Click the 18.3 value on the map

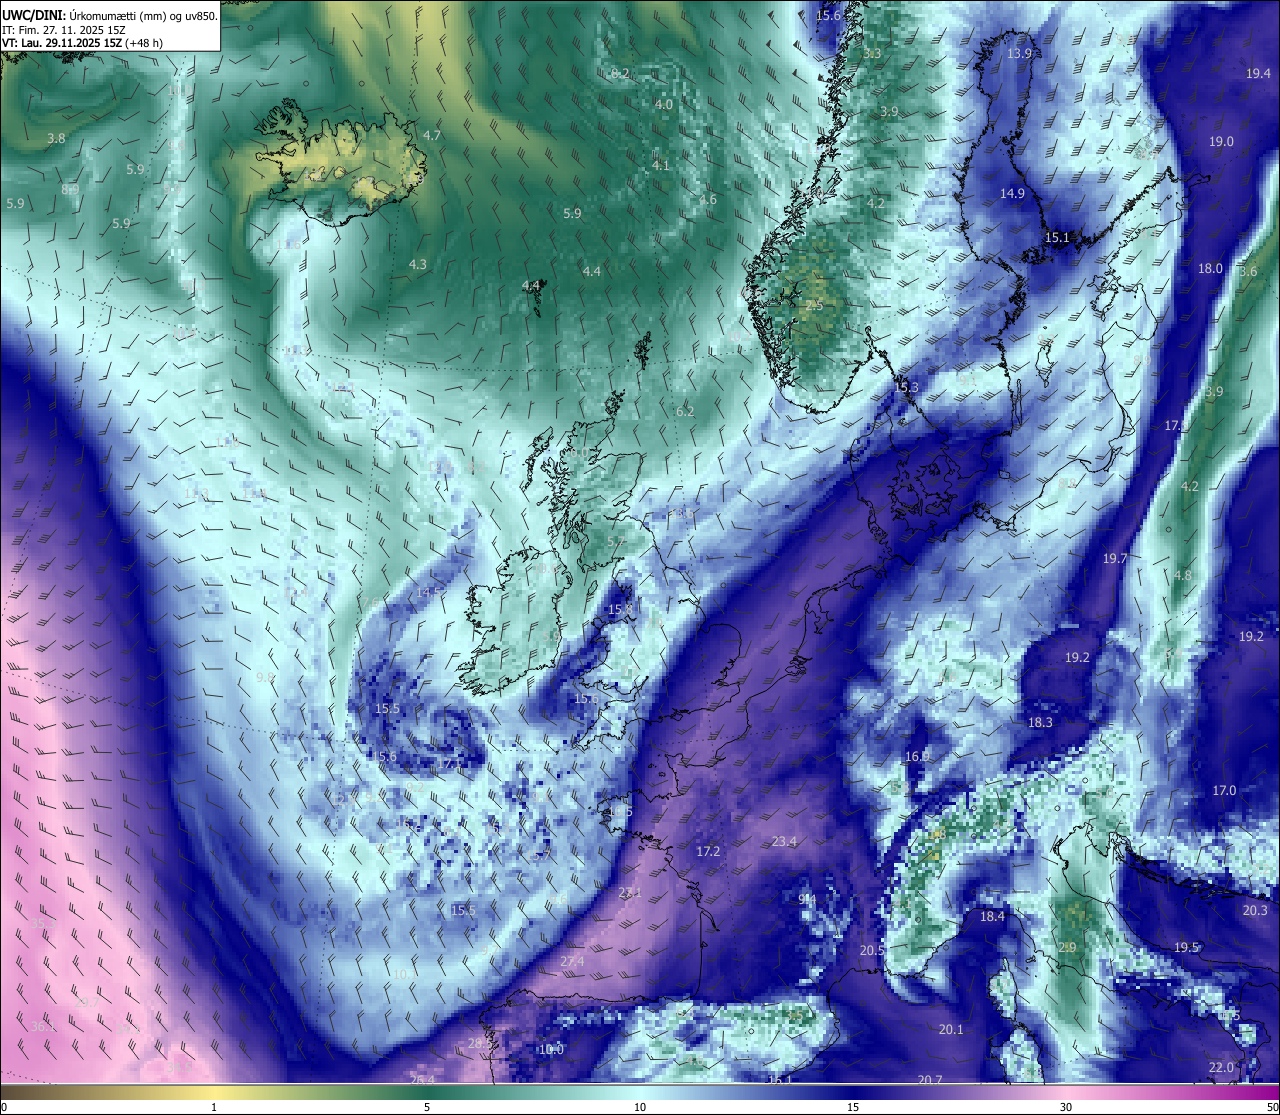[1040, 722]
